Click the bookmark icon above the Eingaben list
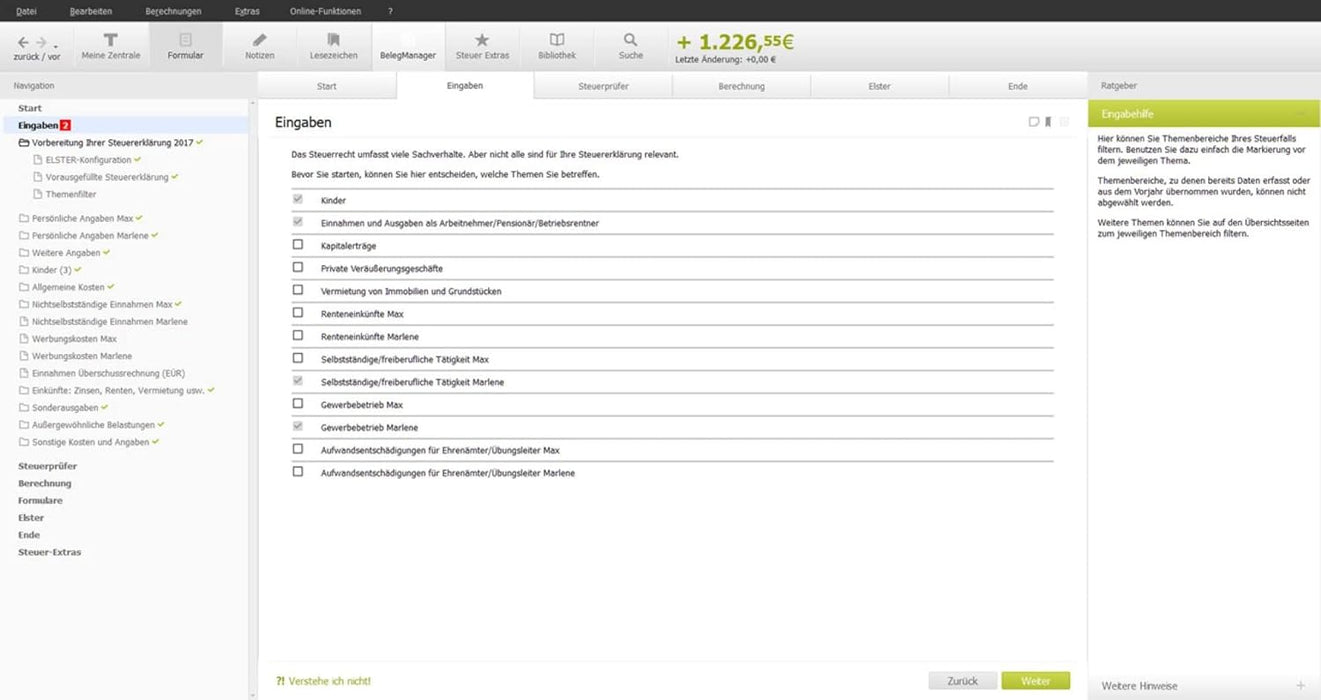1321x700 pixels. pos(1048,119)
